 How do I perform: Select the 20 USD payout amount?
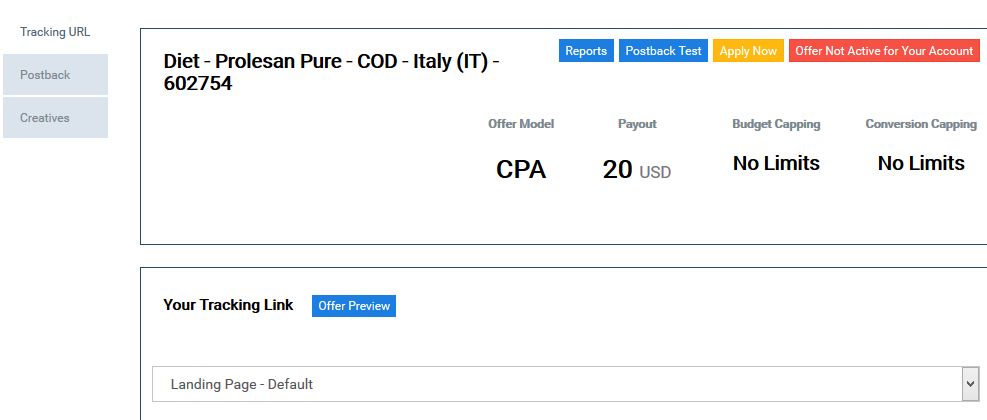coord(637,170)
